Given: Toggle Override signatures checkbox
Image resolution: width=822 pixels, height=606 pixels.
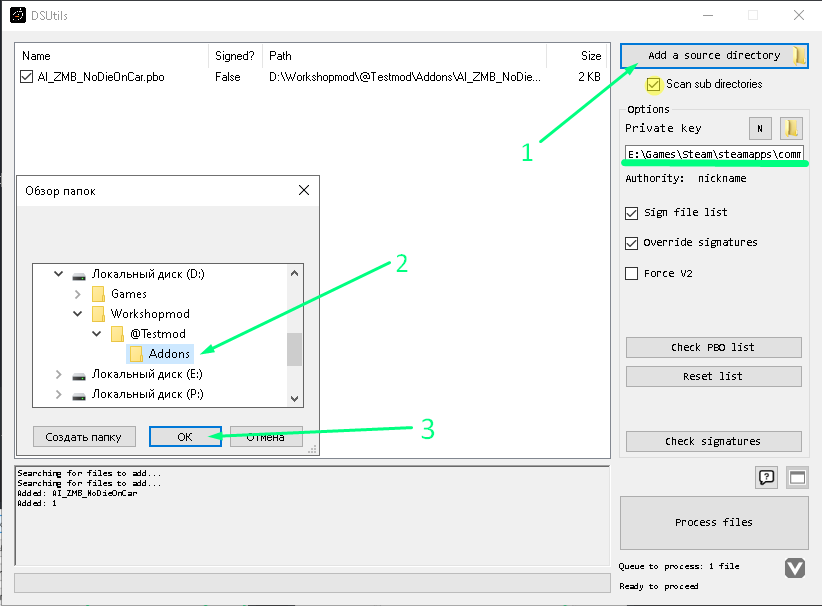Looking at the screenshot, I should 632,243.
